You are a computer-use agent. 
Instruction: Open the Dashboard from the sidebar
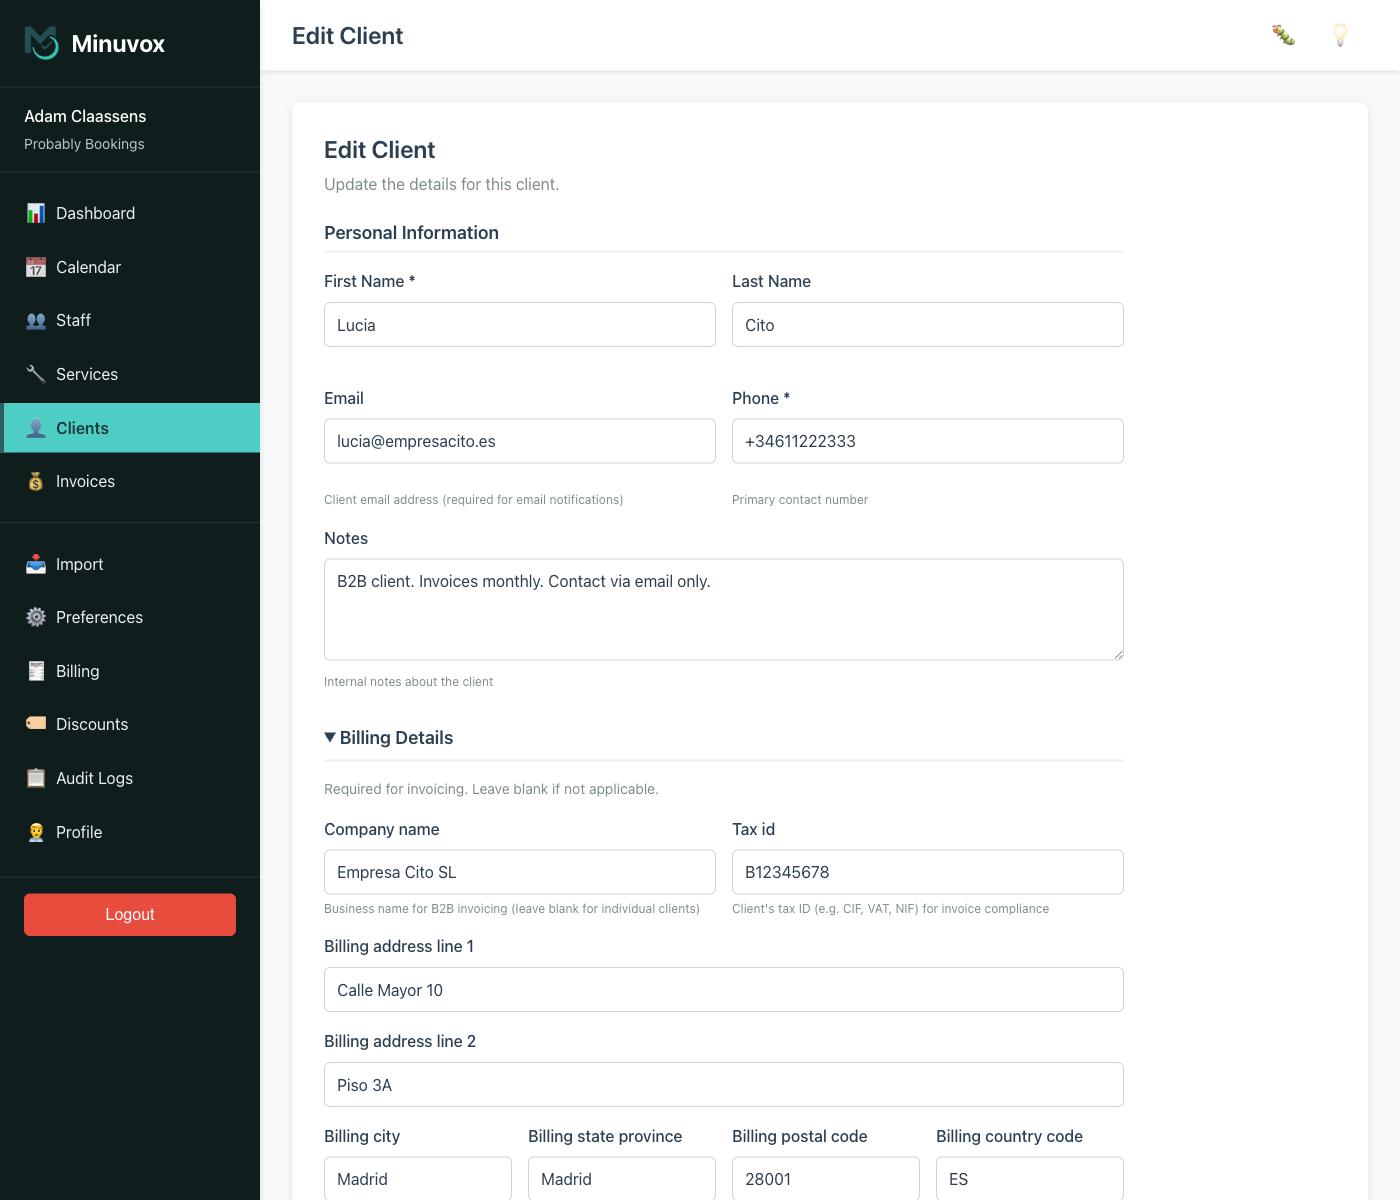click(x=95, y=213)
